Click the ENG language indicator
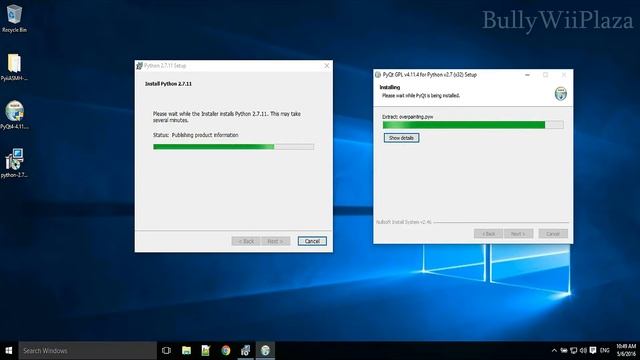Viewport: 640px width, 360px height. tap(605, 351)
